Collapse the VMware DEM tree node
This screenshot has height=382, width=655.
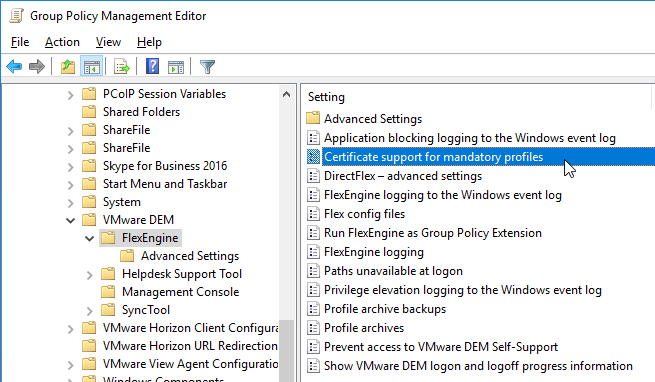coord(71,220)
